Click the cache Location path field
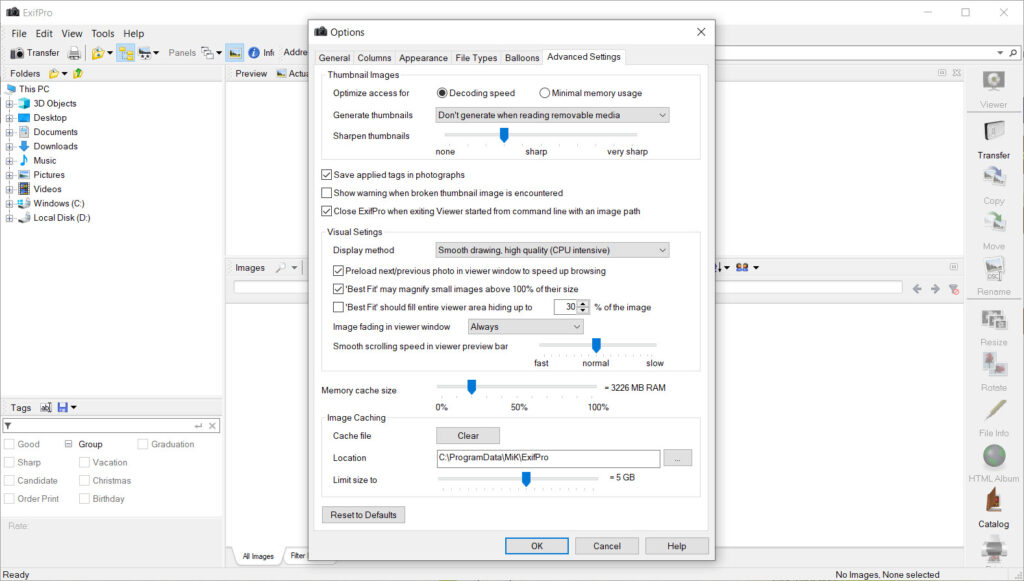This screenshot has width=1024, height=581. 548,458
